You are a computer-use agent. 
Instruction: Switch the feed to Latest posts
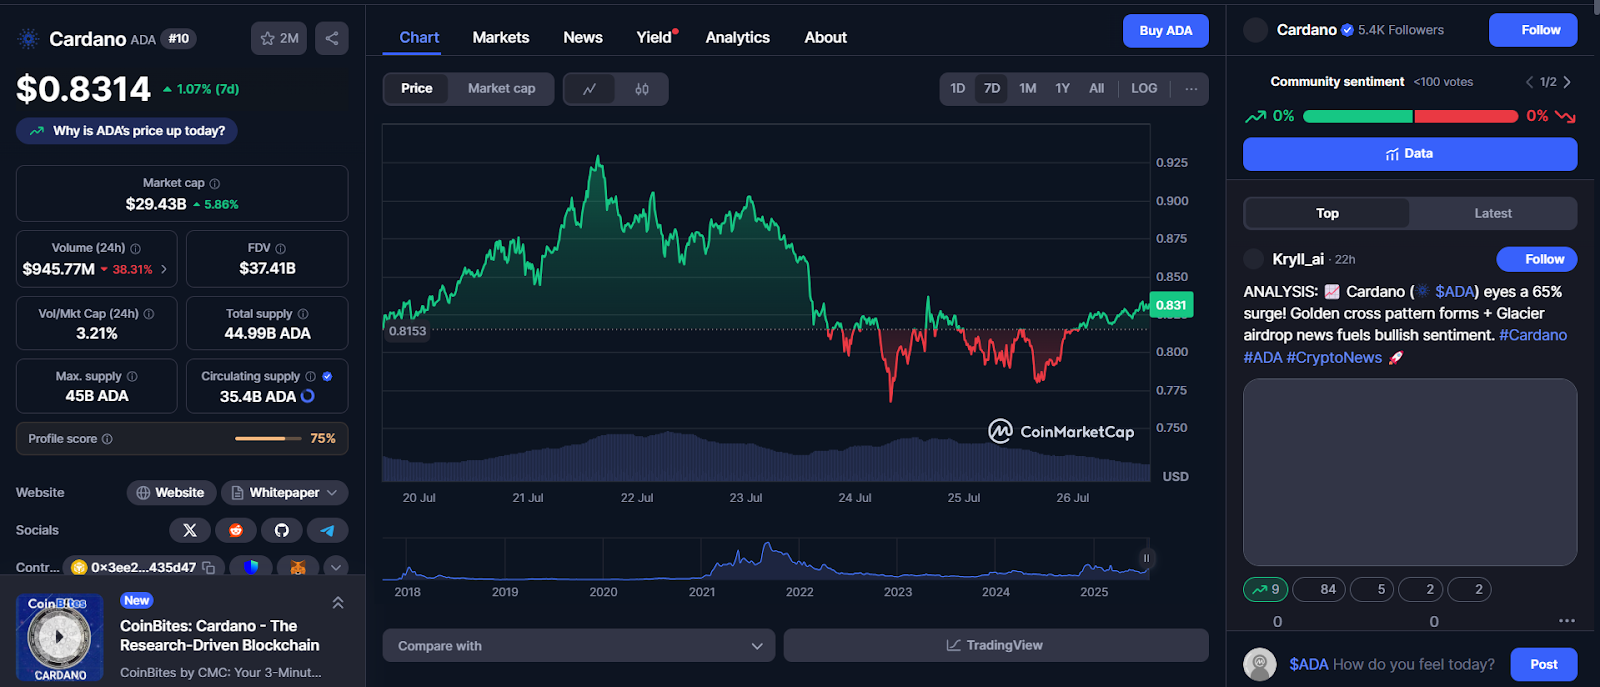pos(1493,213)
